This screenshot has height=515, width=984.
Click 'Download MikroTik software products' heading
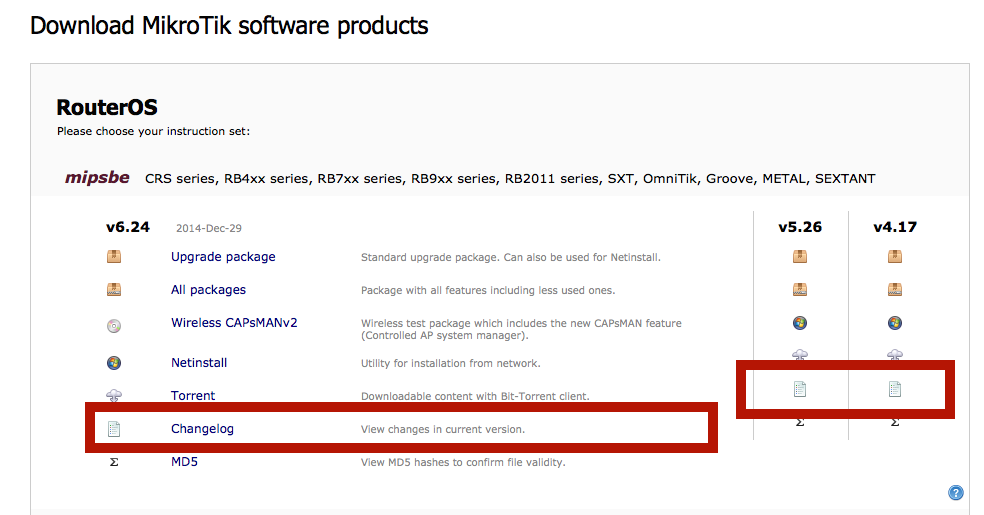pos(229,26)
